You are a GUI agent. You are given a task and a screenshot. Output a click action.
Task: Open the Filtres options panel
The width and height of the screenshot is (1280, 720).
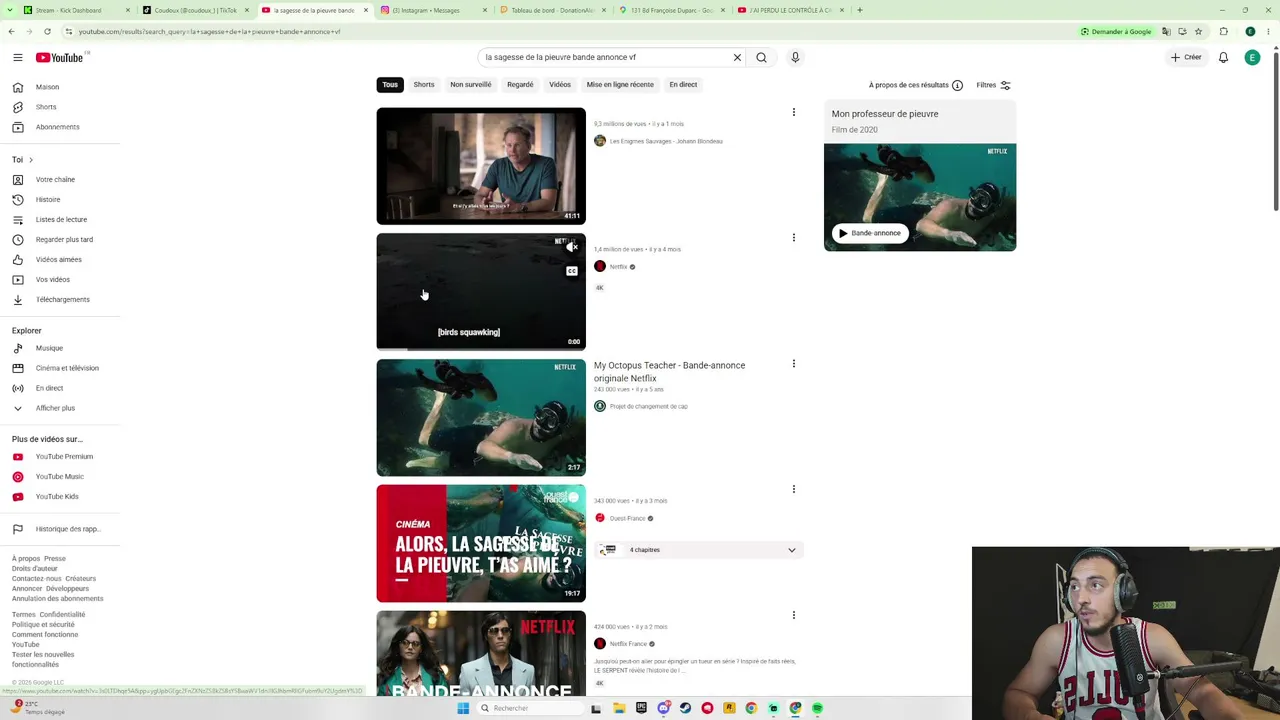pyautogui.click(x=994, y=85)
